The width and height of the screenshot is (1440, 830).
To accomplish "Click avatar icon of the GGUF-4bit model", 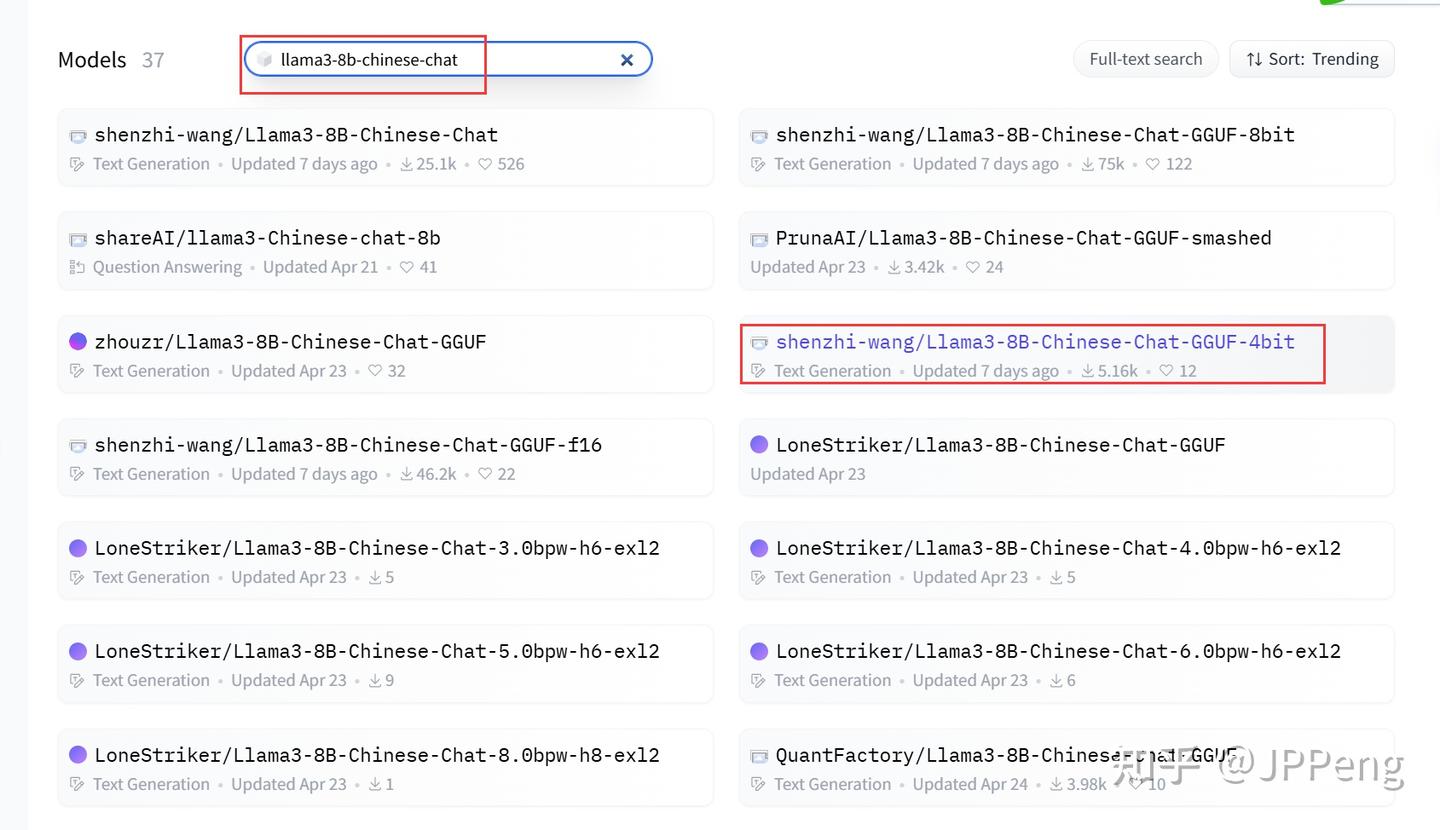I will [759, 342].
